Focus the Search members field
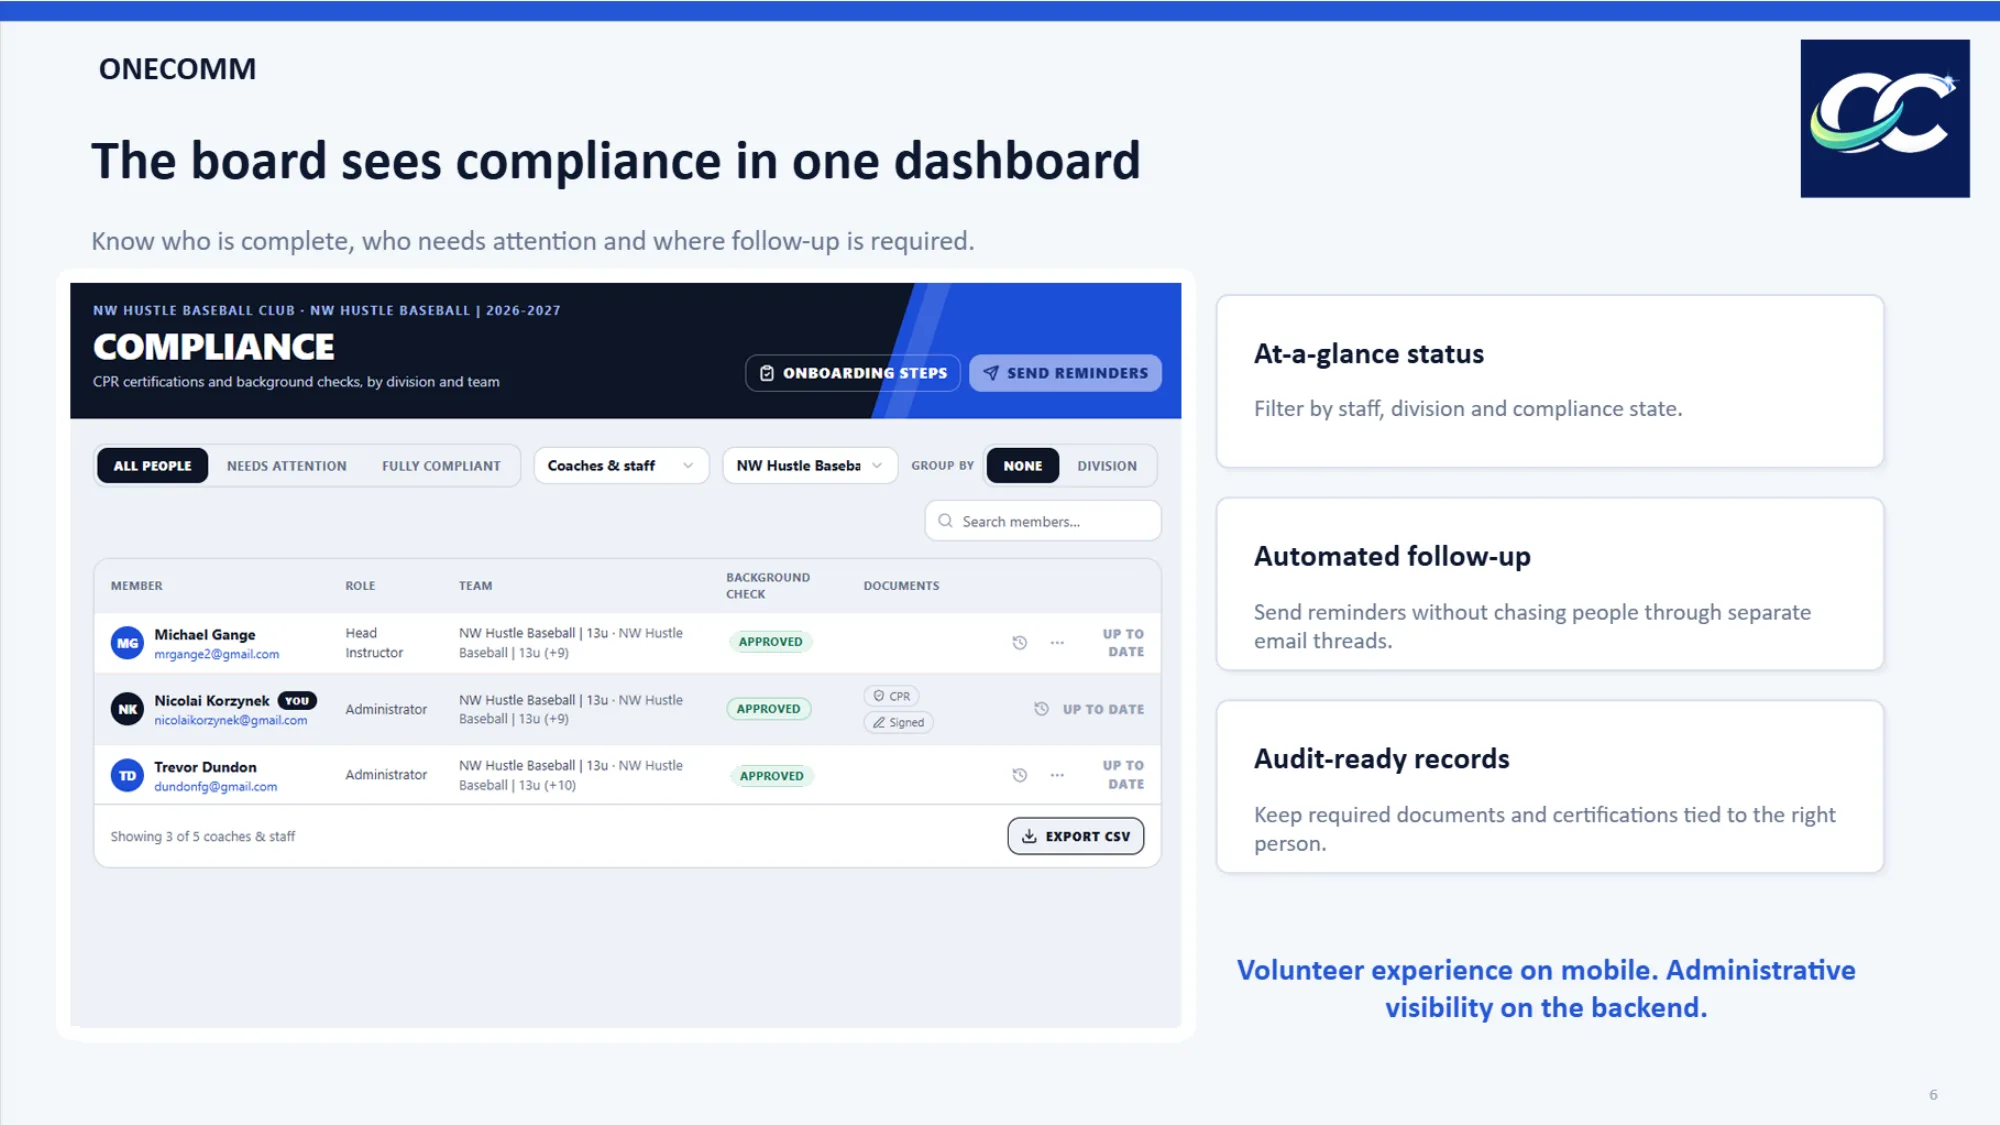The image size is (2000, 1125). click(x=1043, y=521)
